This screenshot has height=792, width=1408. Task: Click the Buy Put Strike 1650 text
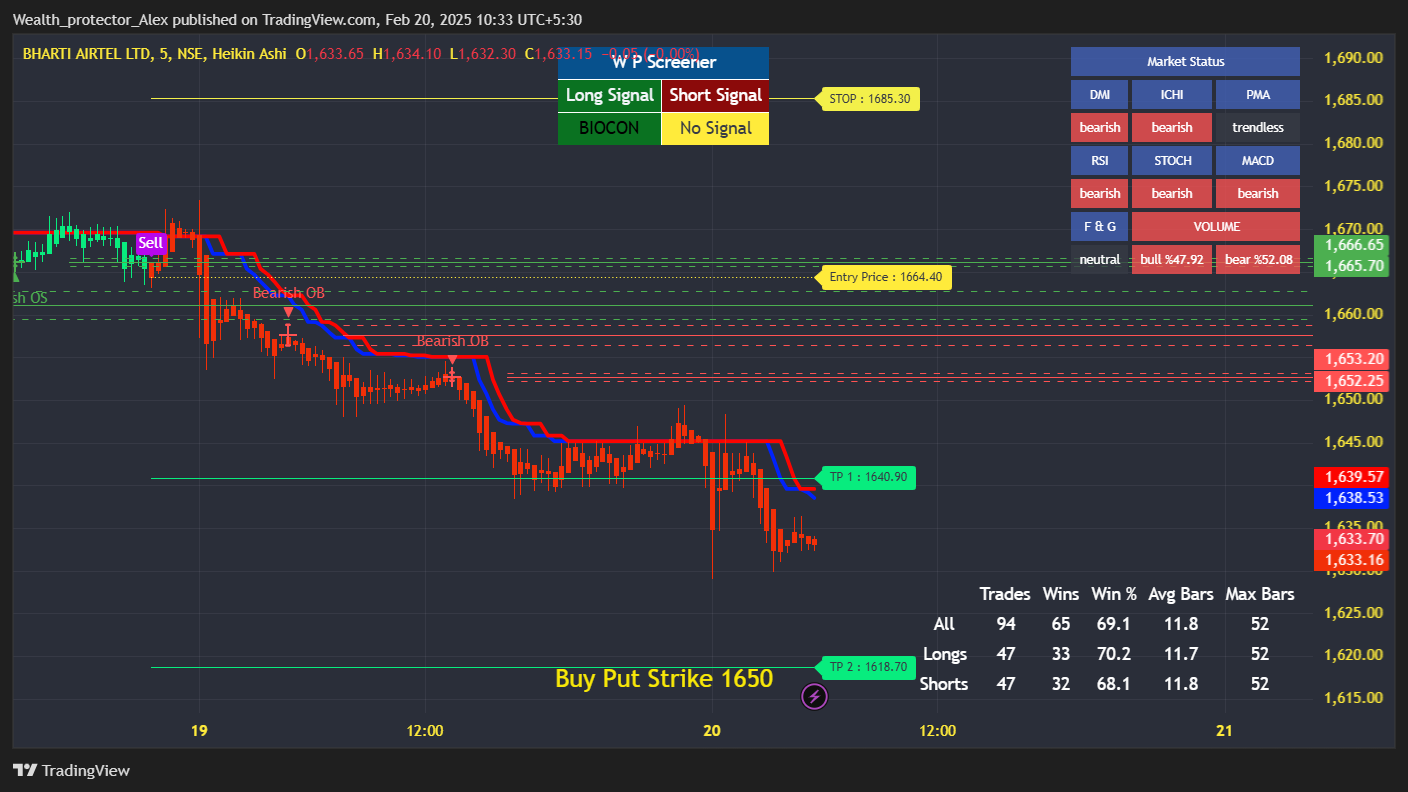664,678
